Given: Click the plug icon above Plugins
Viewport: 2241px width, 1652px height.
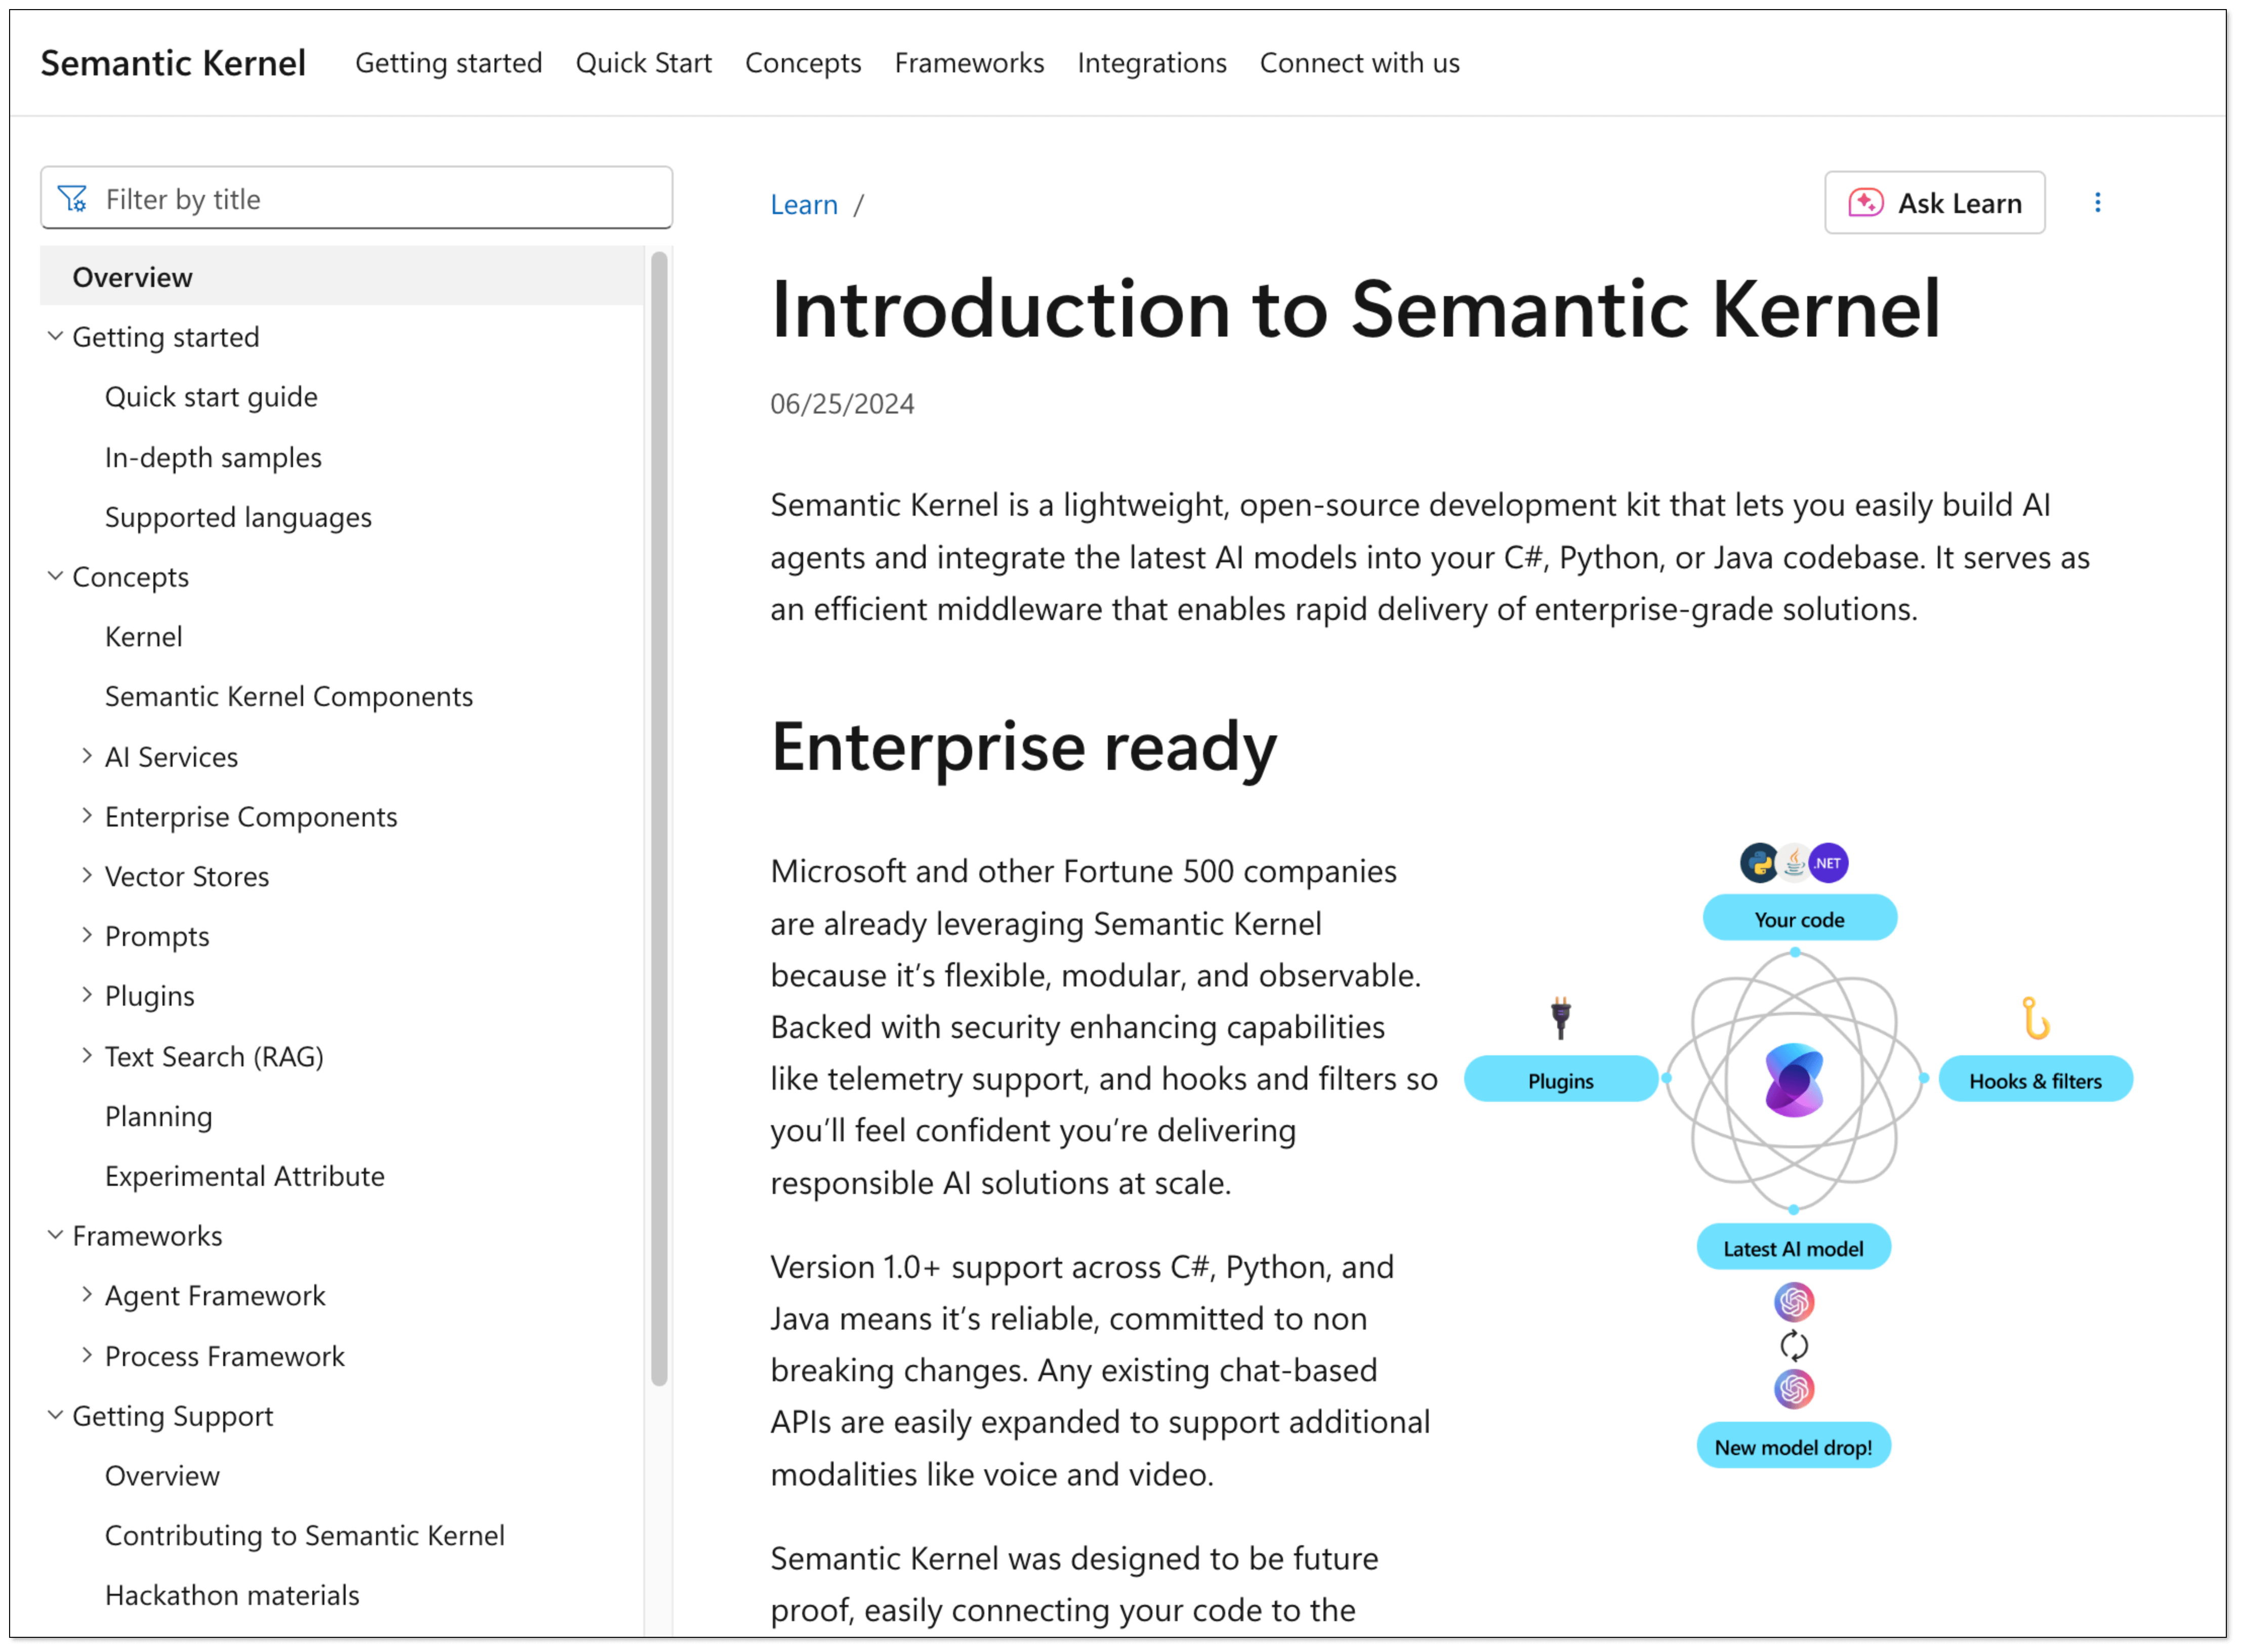Looking at the screenshot, I should point(1560,1018).
